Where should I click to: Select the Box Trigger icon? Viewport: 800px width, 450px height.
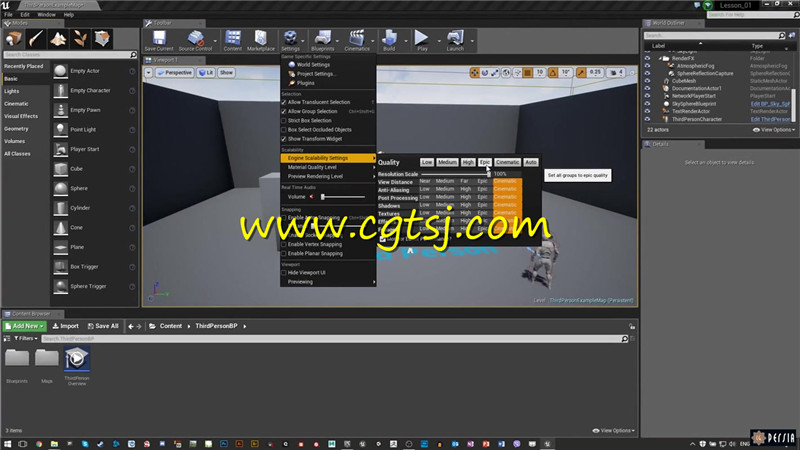click(x=60, y=267)
